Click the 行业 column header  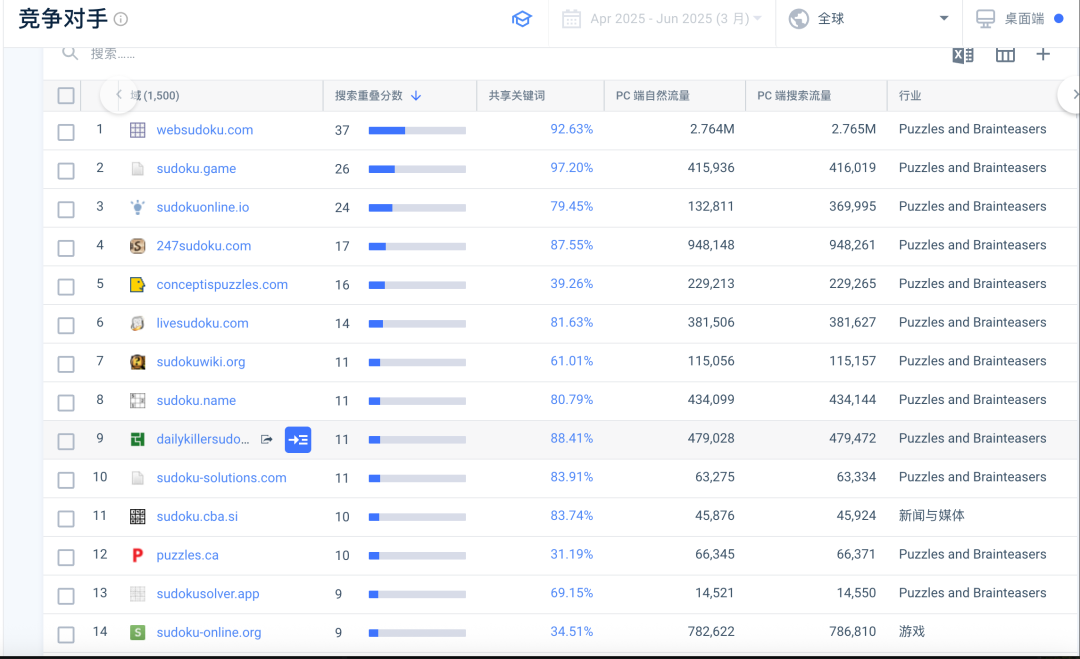pos(910,96)
